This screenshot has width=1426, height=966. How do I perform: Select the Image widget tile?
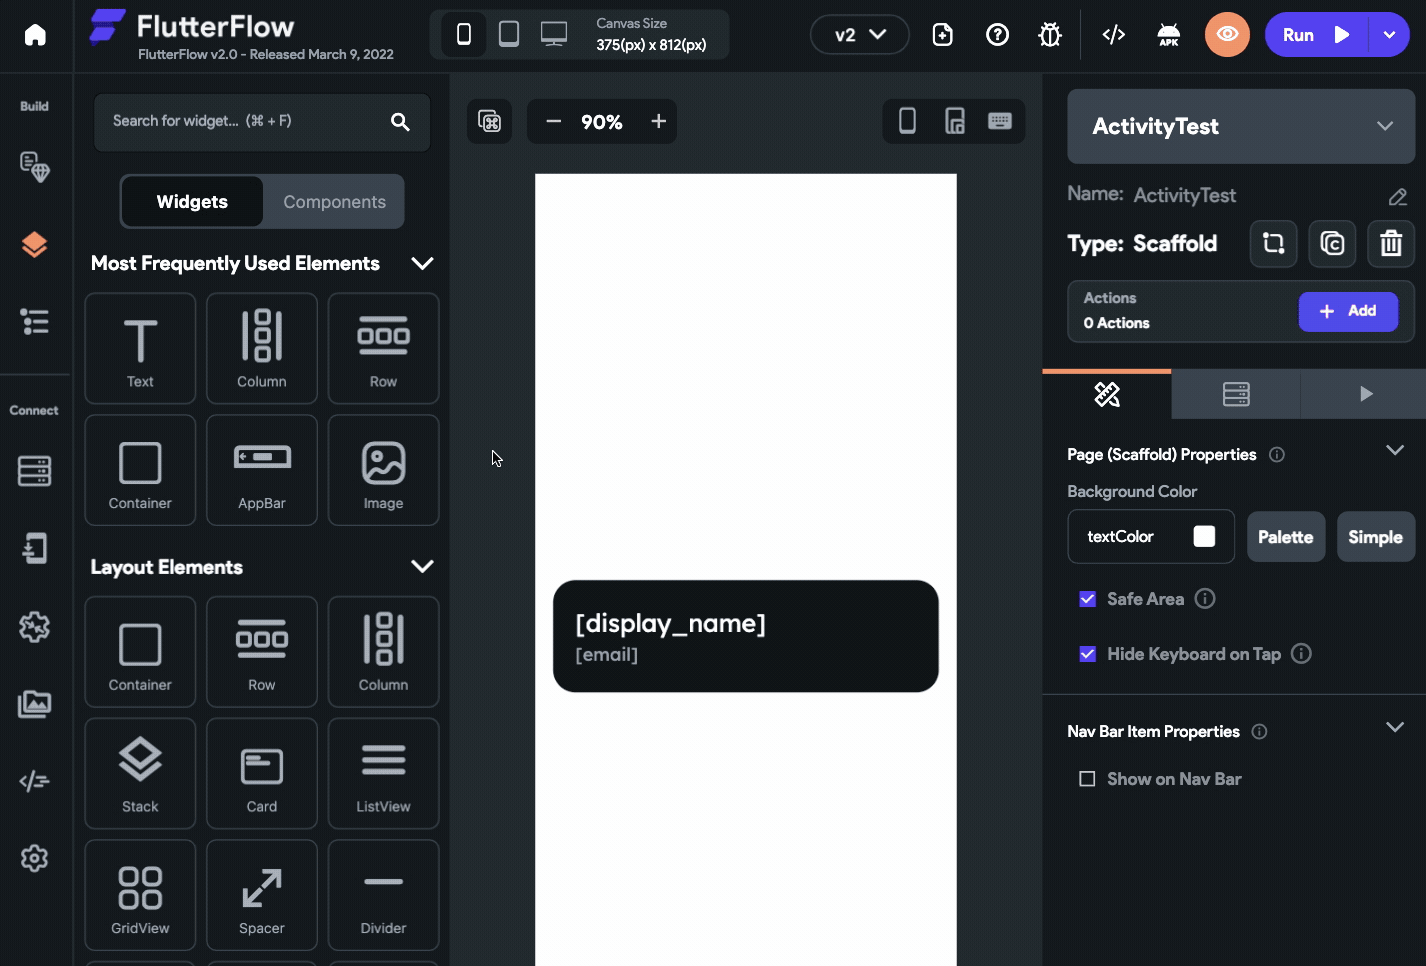point(383,470)
